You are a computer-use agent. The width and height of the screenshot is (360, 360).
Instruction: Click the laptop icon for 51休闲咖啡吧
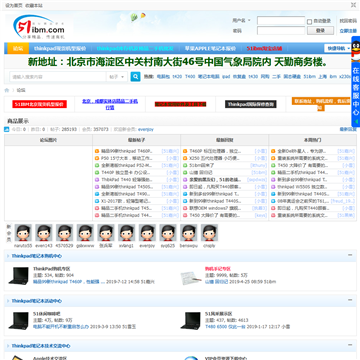coord(19,321)
